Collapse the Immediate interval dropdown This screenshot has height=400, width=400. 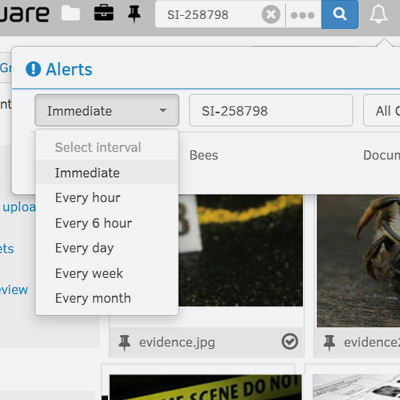tap(107, 110)
